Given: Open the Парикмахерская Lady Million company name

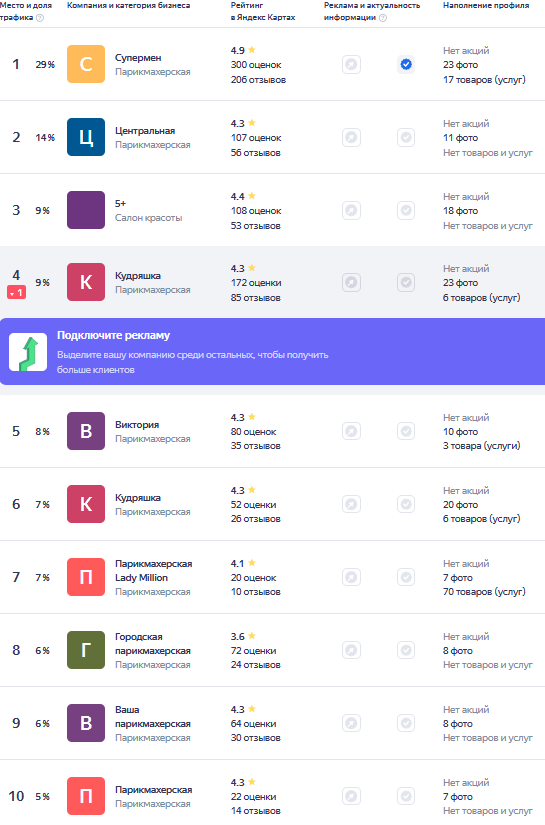Looking at the screenshot, I should (x=154, y=570).
